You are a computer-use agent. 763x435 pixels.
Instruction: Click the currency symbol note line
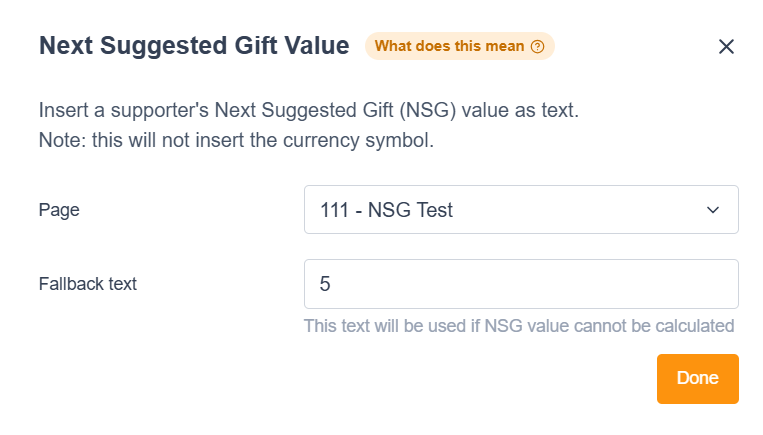click(236, 141)
